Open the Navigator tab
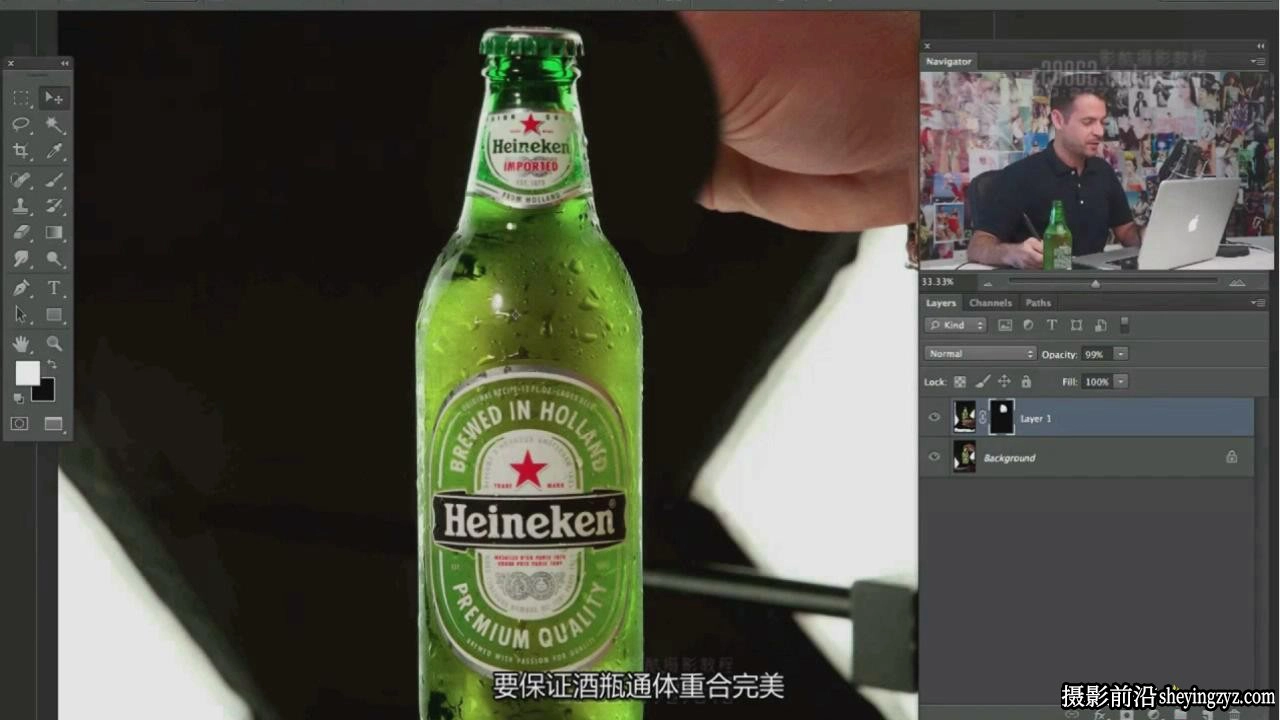 click(x=948, y=61)
